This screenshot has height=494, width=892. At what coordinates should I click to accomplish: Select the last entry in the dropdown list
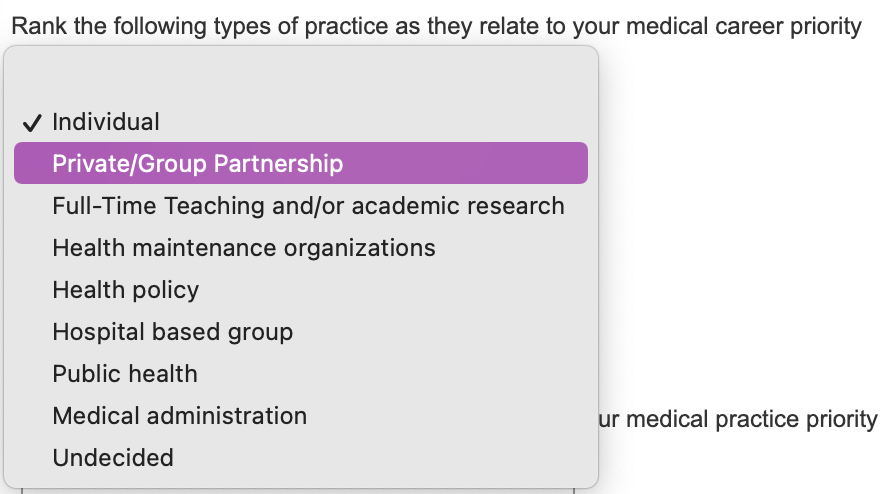point(113,458)
